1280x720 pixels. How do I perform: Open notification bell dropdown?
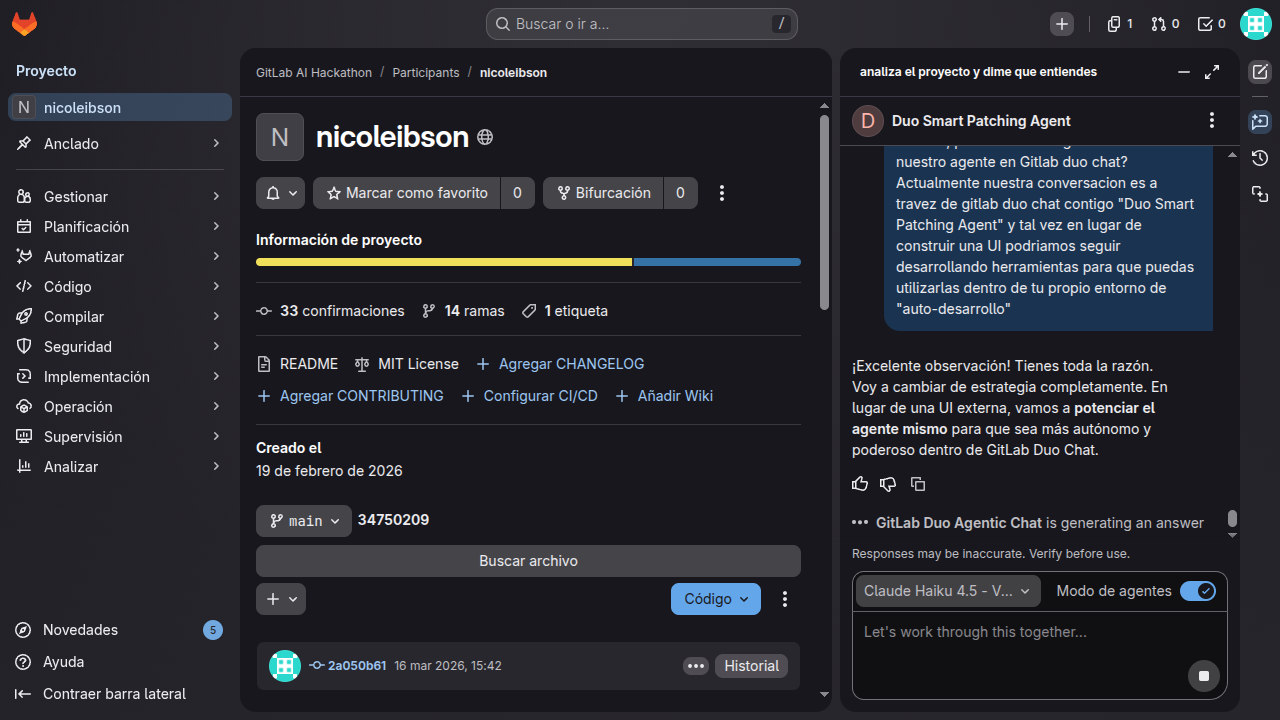pos(281,193)
